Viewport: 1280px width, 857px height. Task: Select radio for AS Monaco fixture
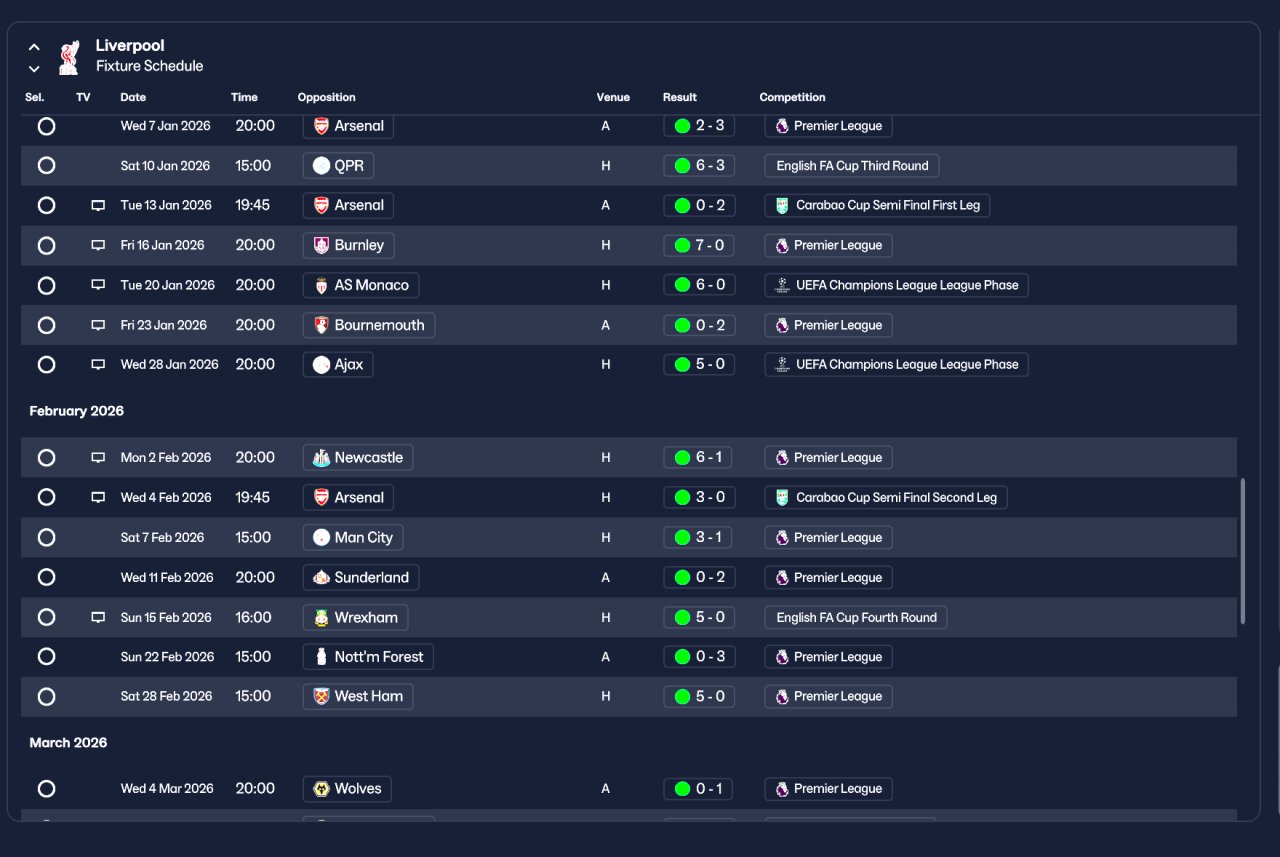pyautogui.click(x=46, y=285)
